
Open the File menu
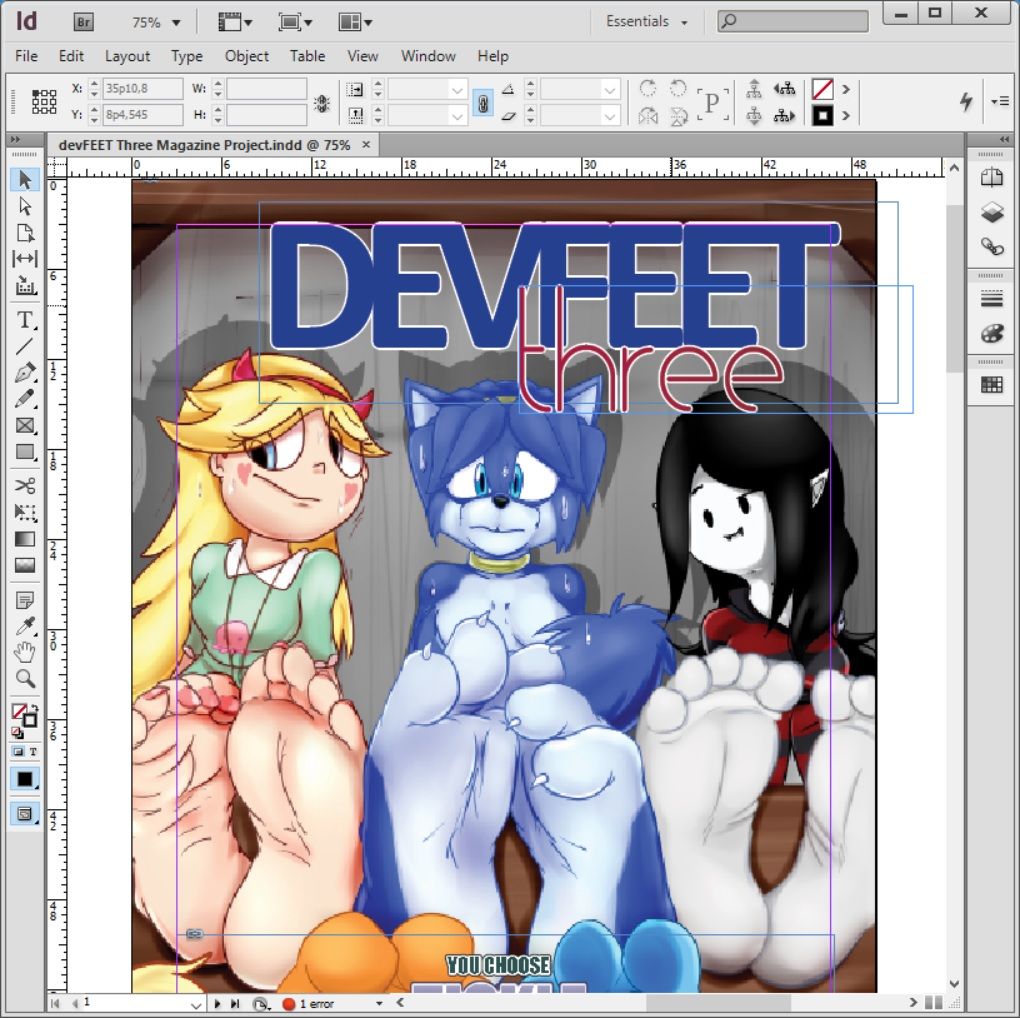(x=26, y=56)
